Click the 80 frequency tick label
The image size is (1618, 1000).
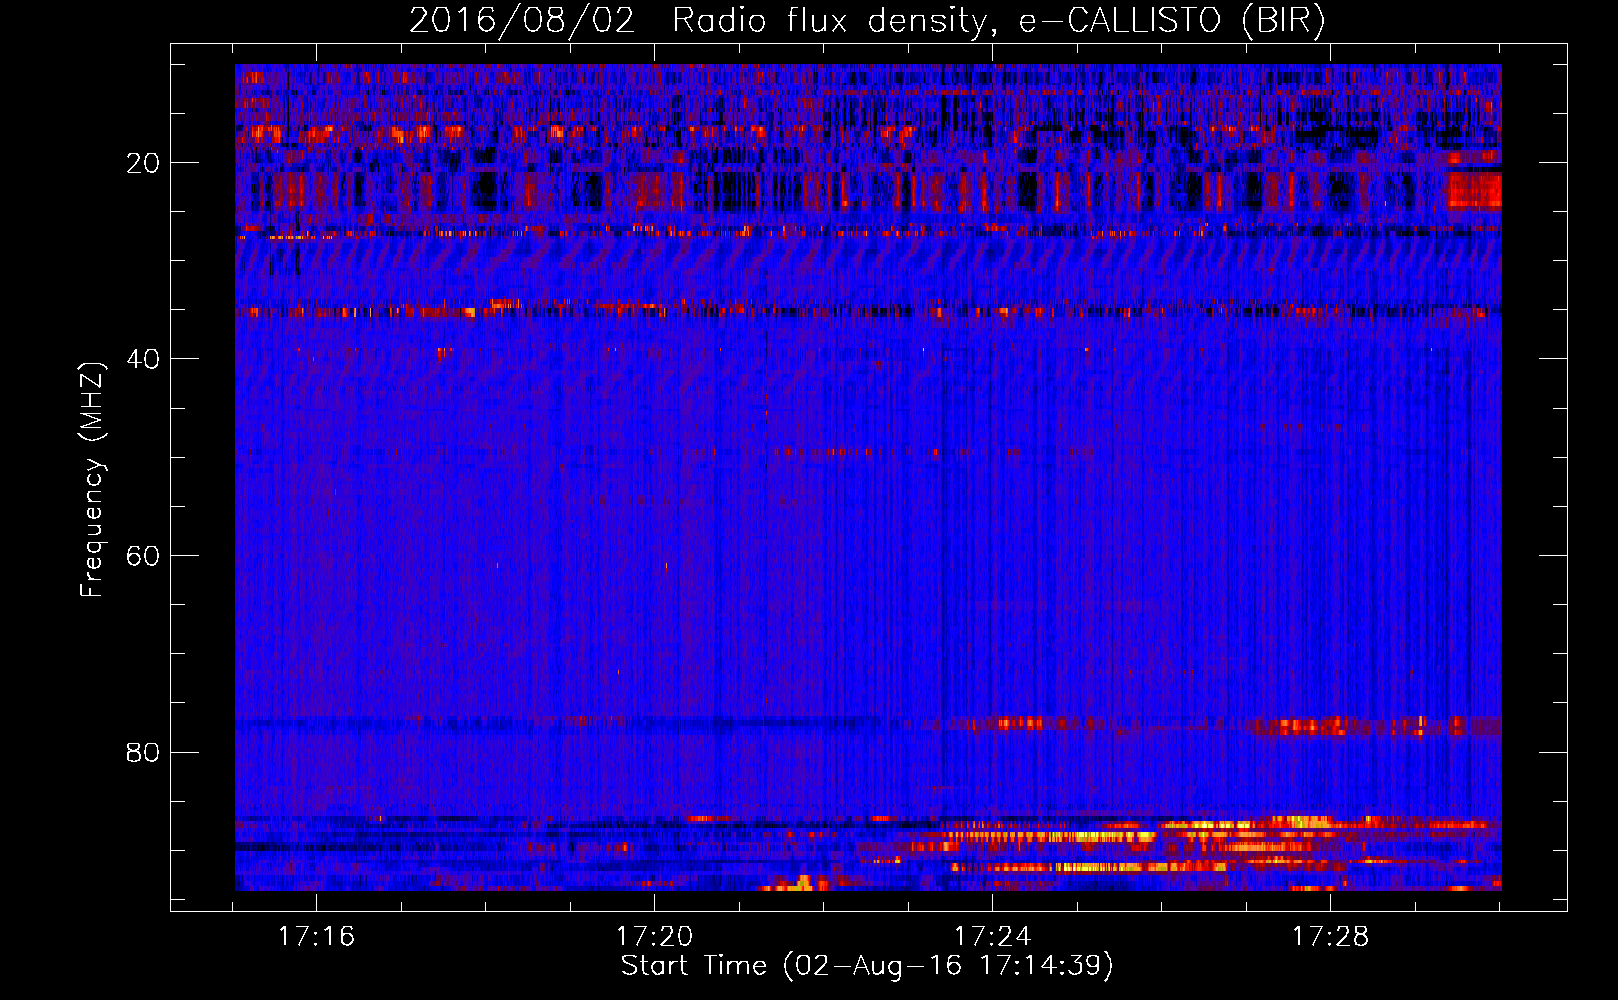tap(144, 752)
